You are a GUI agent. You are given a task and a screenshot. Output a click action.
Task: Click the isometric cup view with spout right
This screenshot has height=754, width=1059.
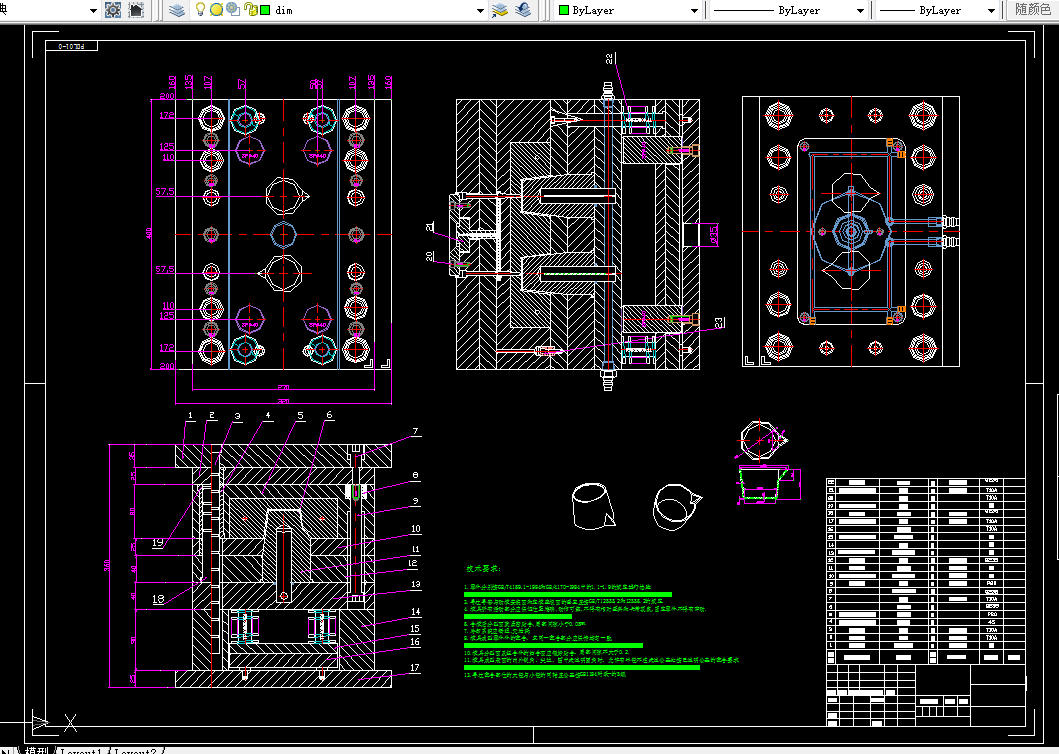click(677, 507)
